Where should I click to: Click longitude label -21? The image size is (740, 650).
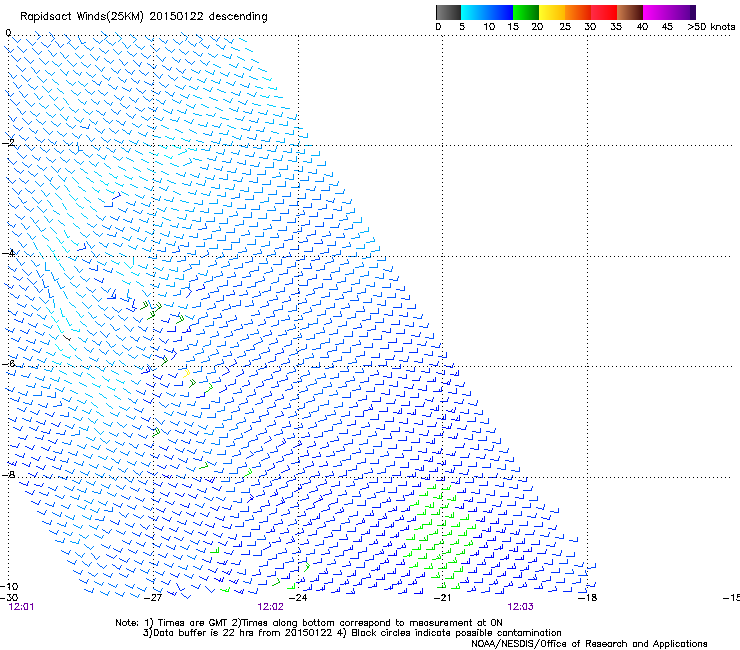[443, 598]
